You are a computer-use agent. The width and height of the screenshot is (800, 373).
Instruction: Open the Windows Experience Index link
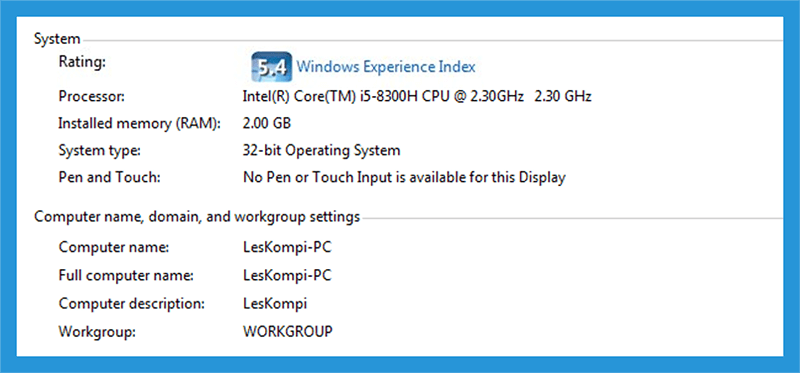click(386, 67)
